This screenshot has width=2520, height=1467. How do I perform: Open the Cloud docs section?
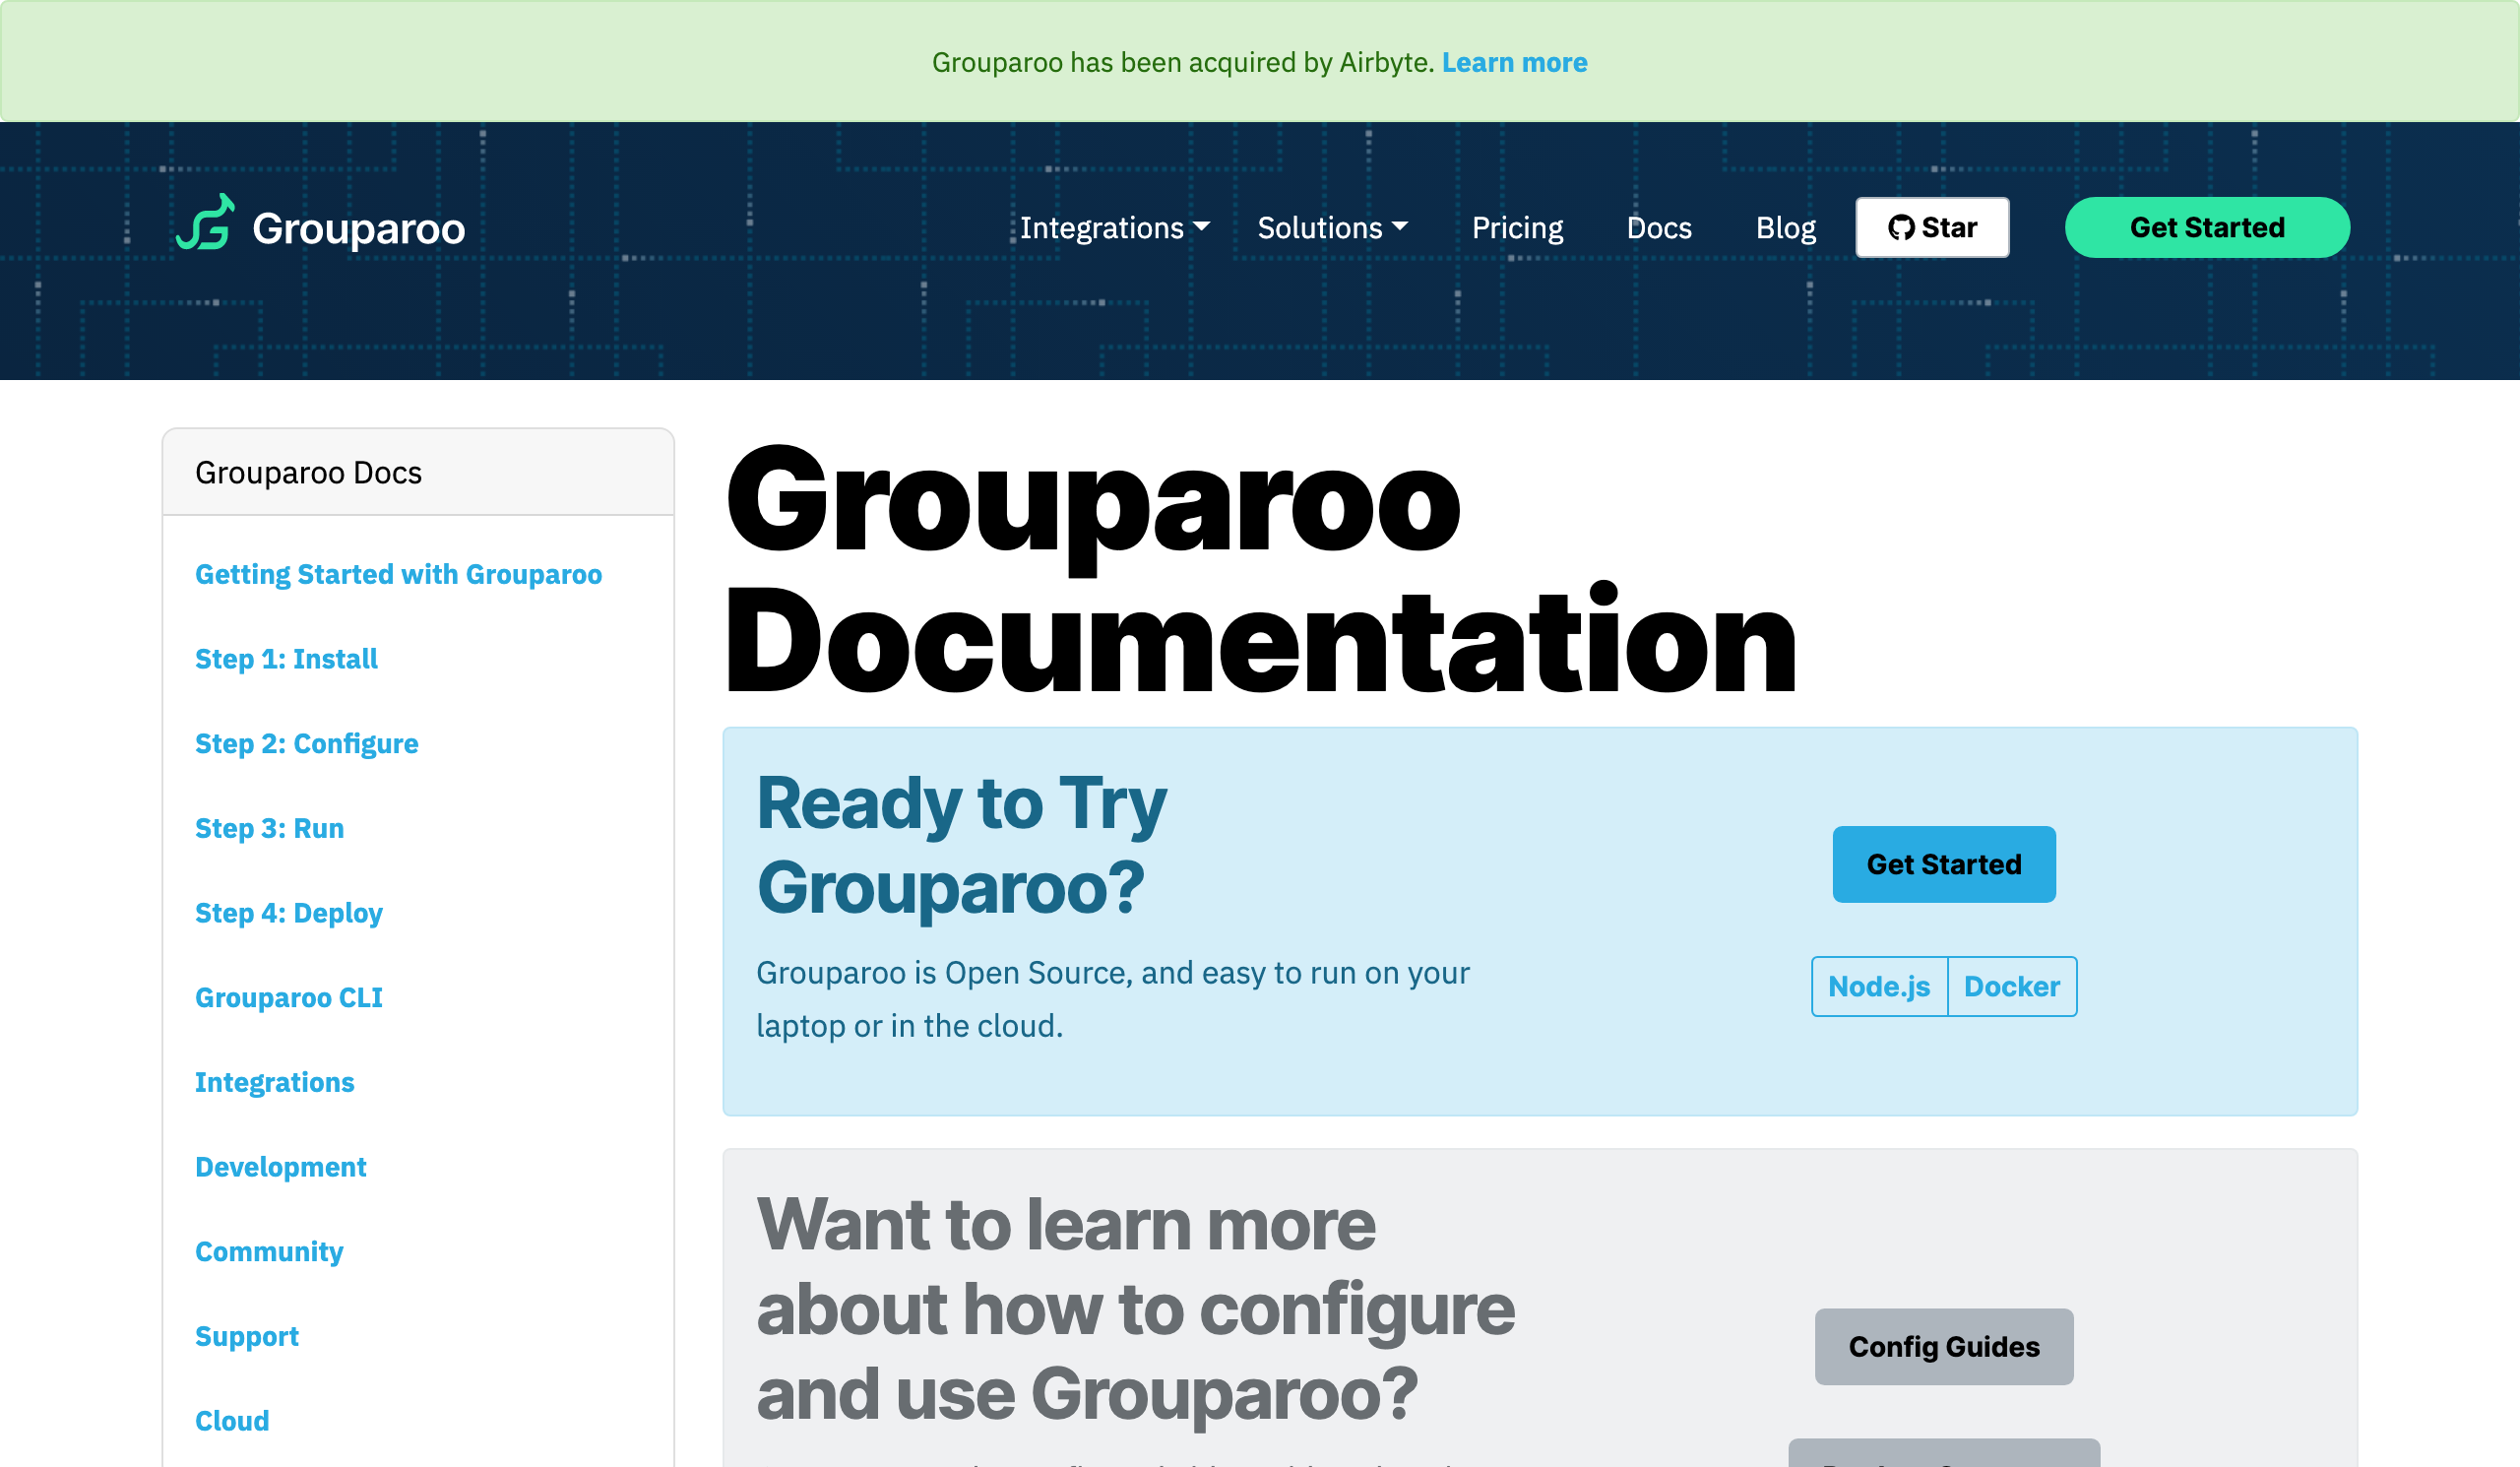[232, 1421]
